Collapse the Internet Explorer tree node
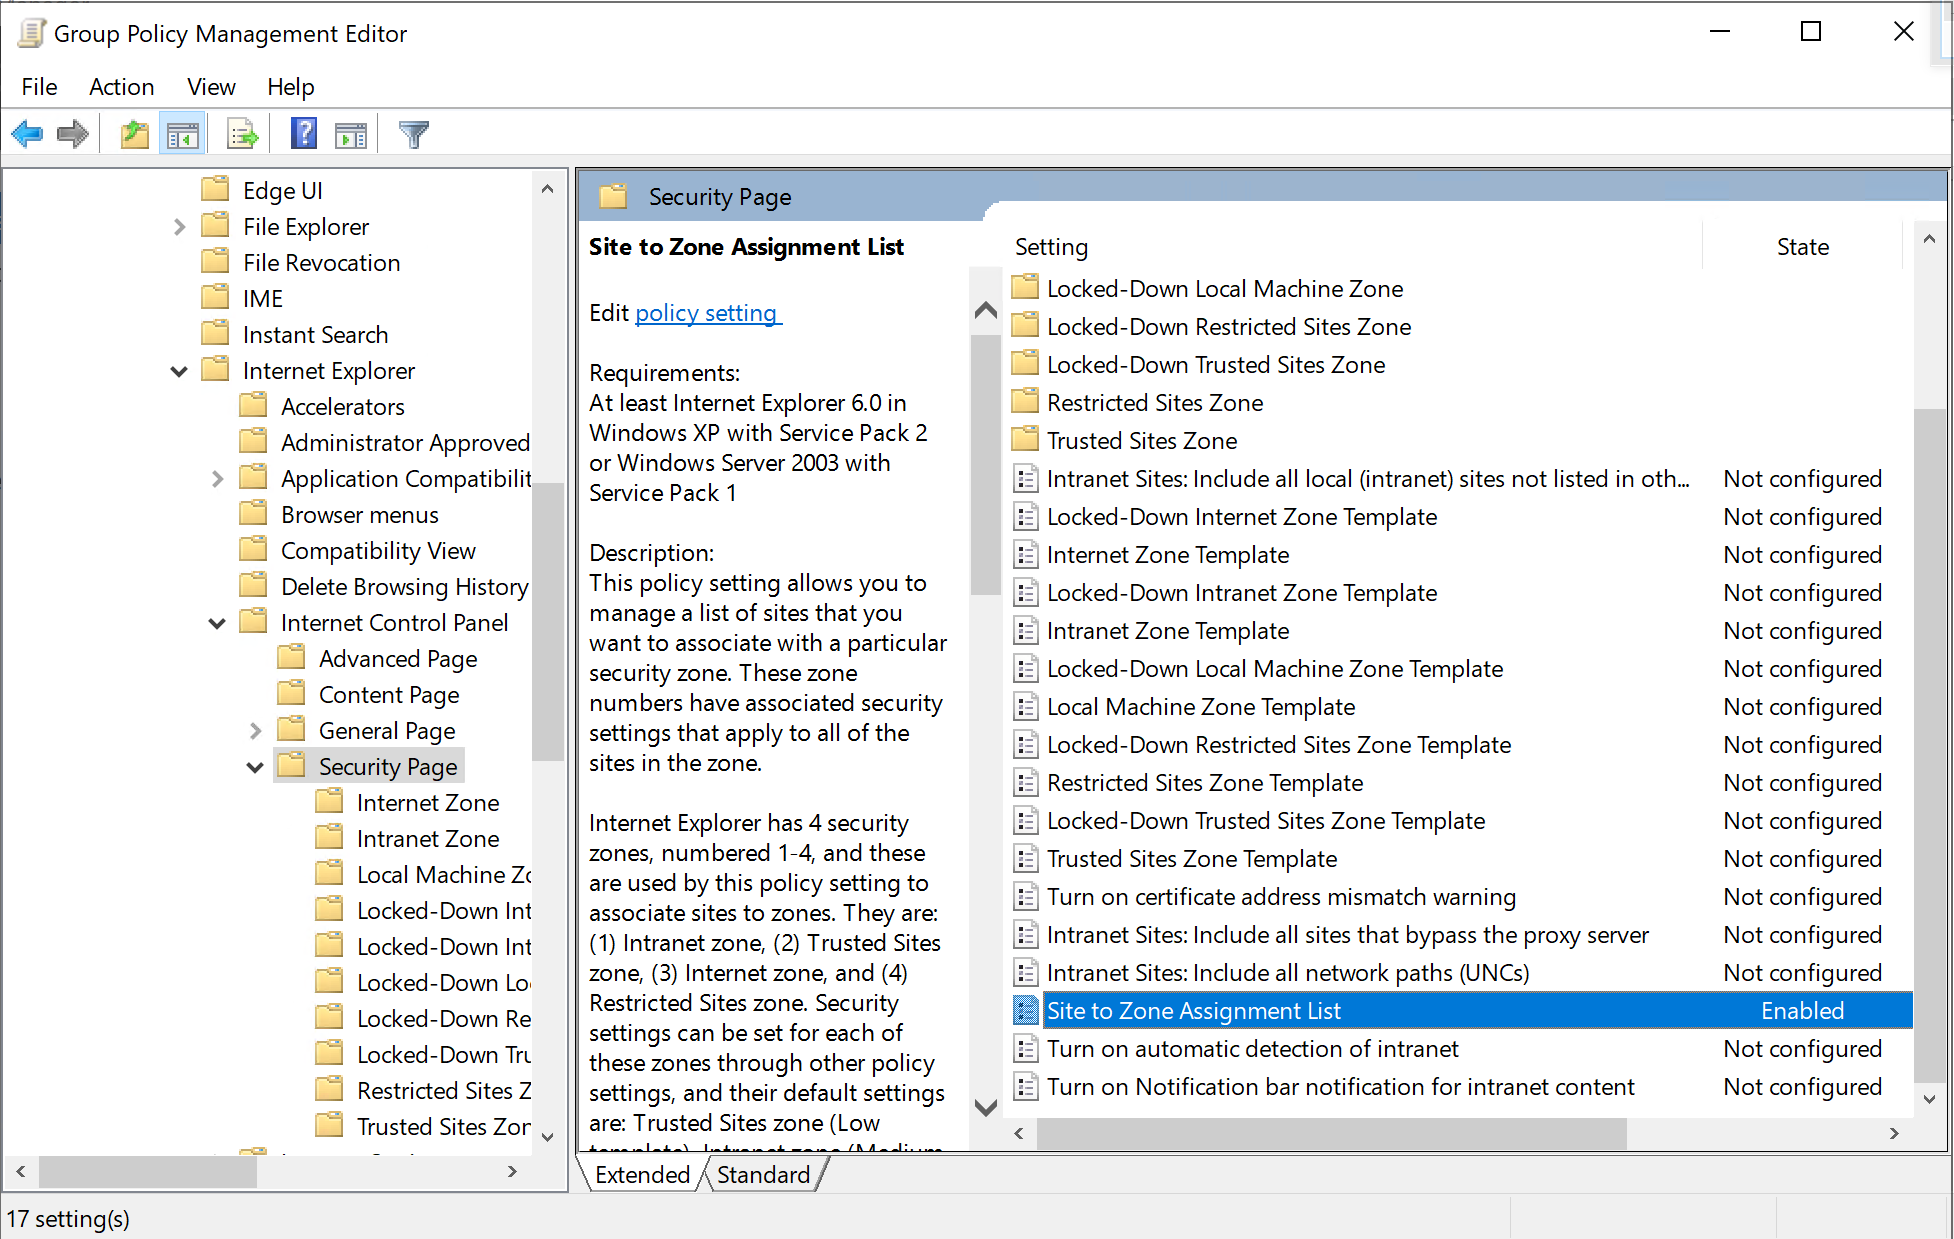 [x=179, y=371]
